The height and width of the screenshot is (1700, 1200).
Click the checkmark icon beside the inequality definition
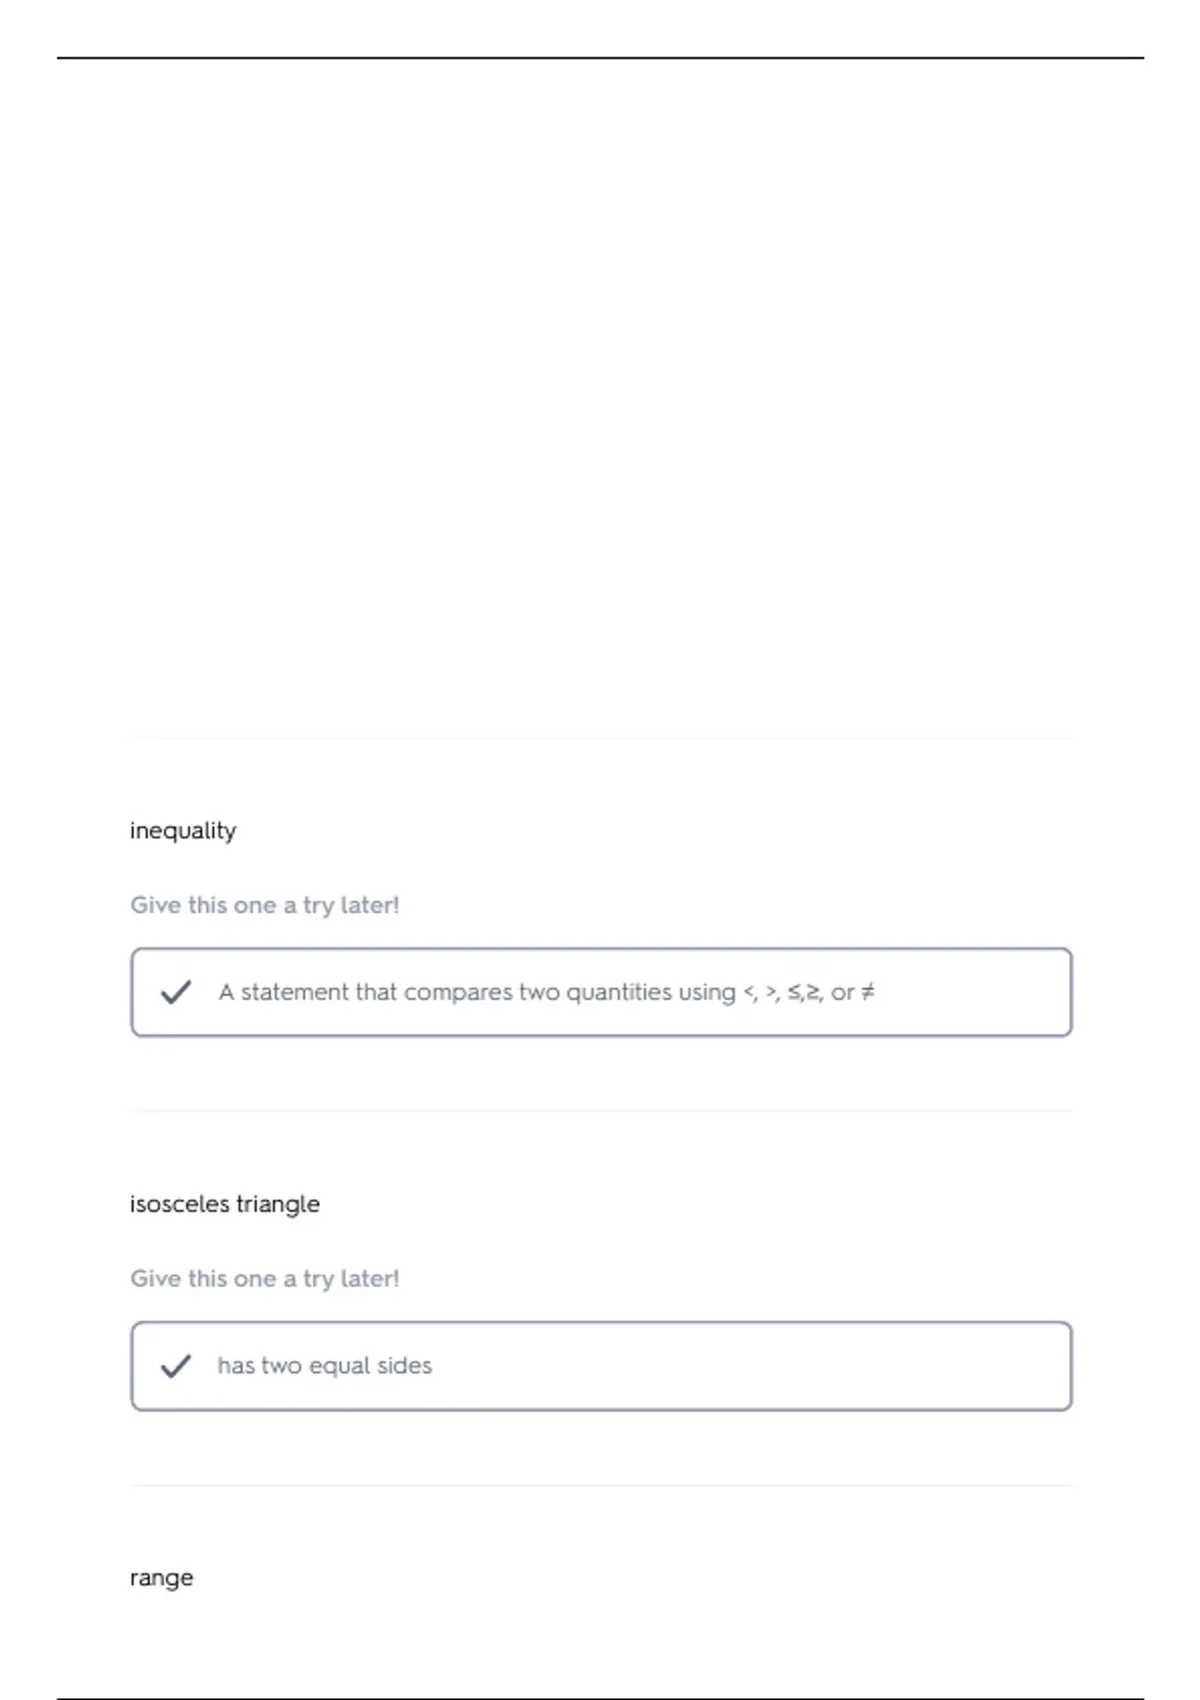(175, 992)
